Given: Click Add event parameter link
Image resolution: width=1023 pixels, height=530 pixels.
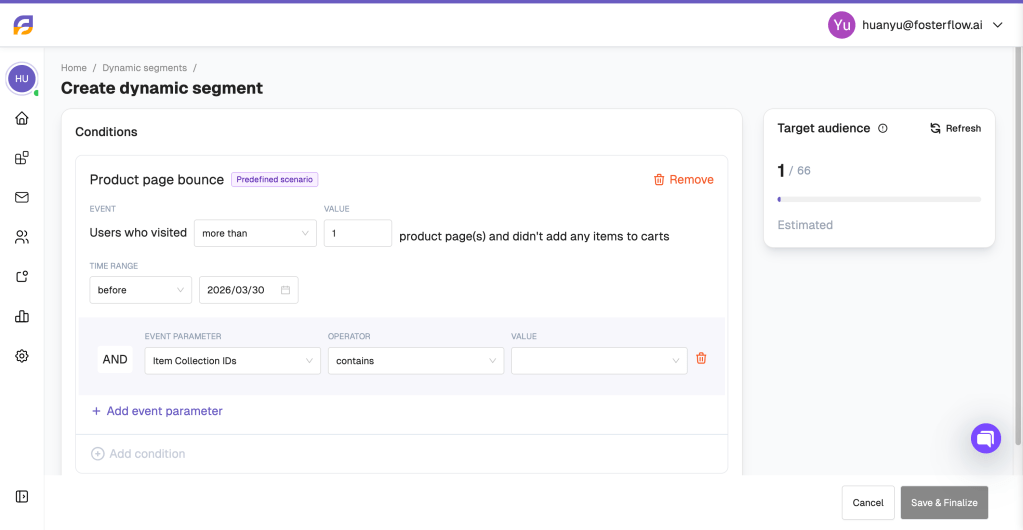Looking at the screenshot, I should 157,411.
